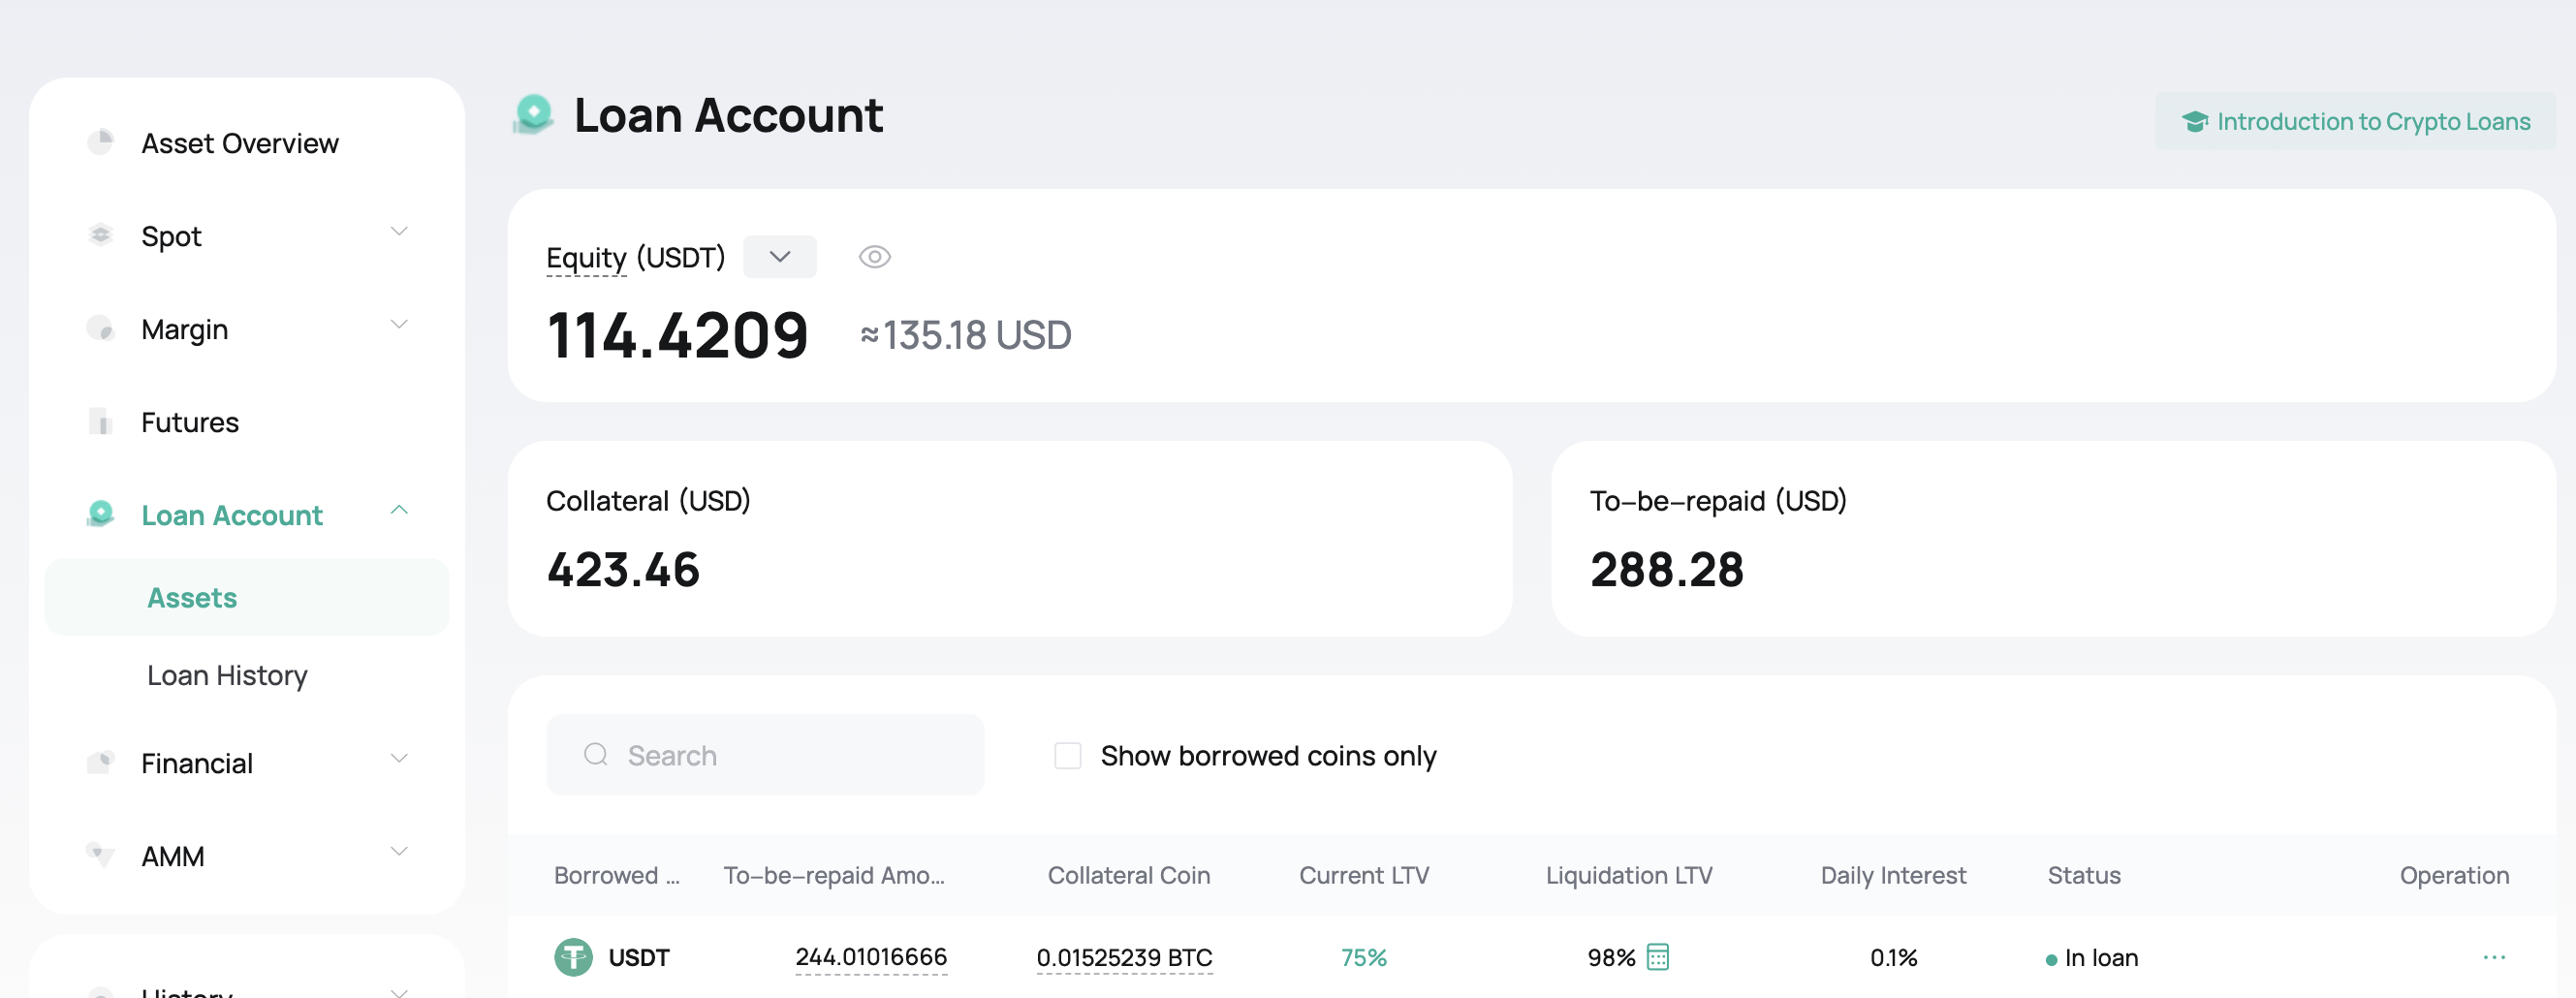Expand the Financial menu chevron

398,758
